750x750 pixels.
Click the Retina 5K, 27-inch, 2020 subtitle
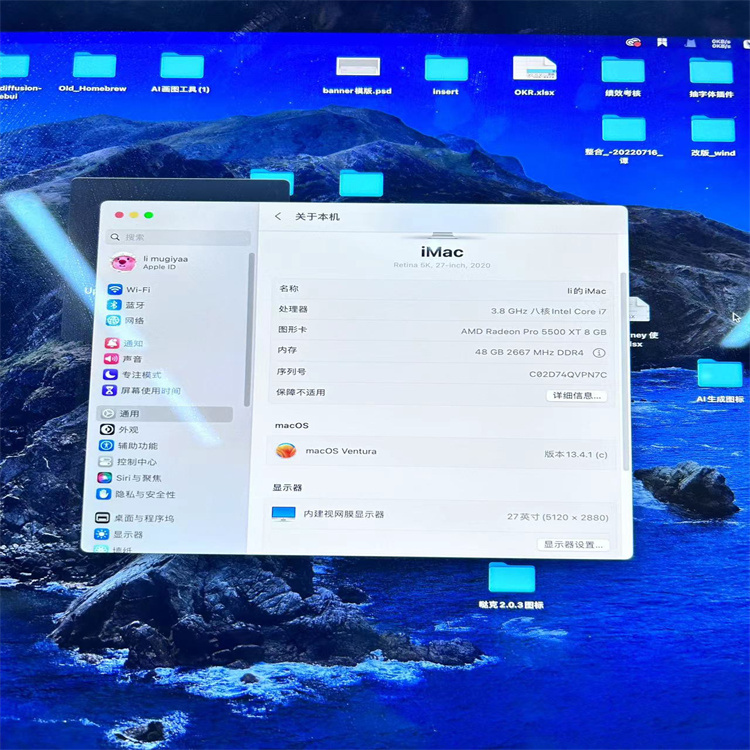coord(442,265)
